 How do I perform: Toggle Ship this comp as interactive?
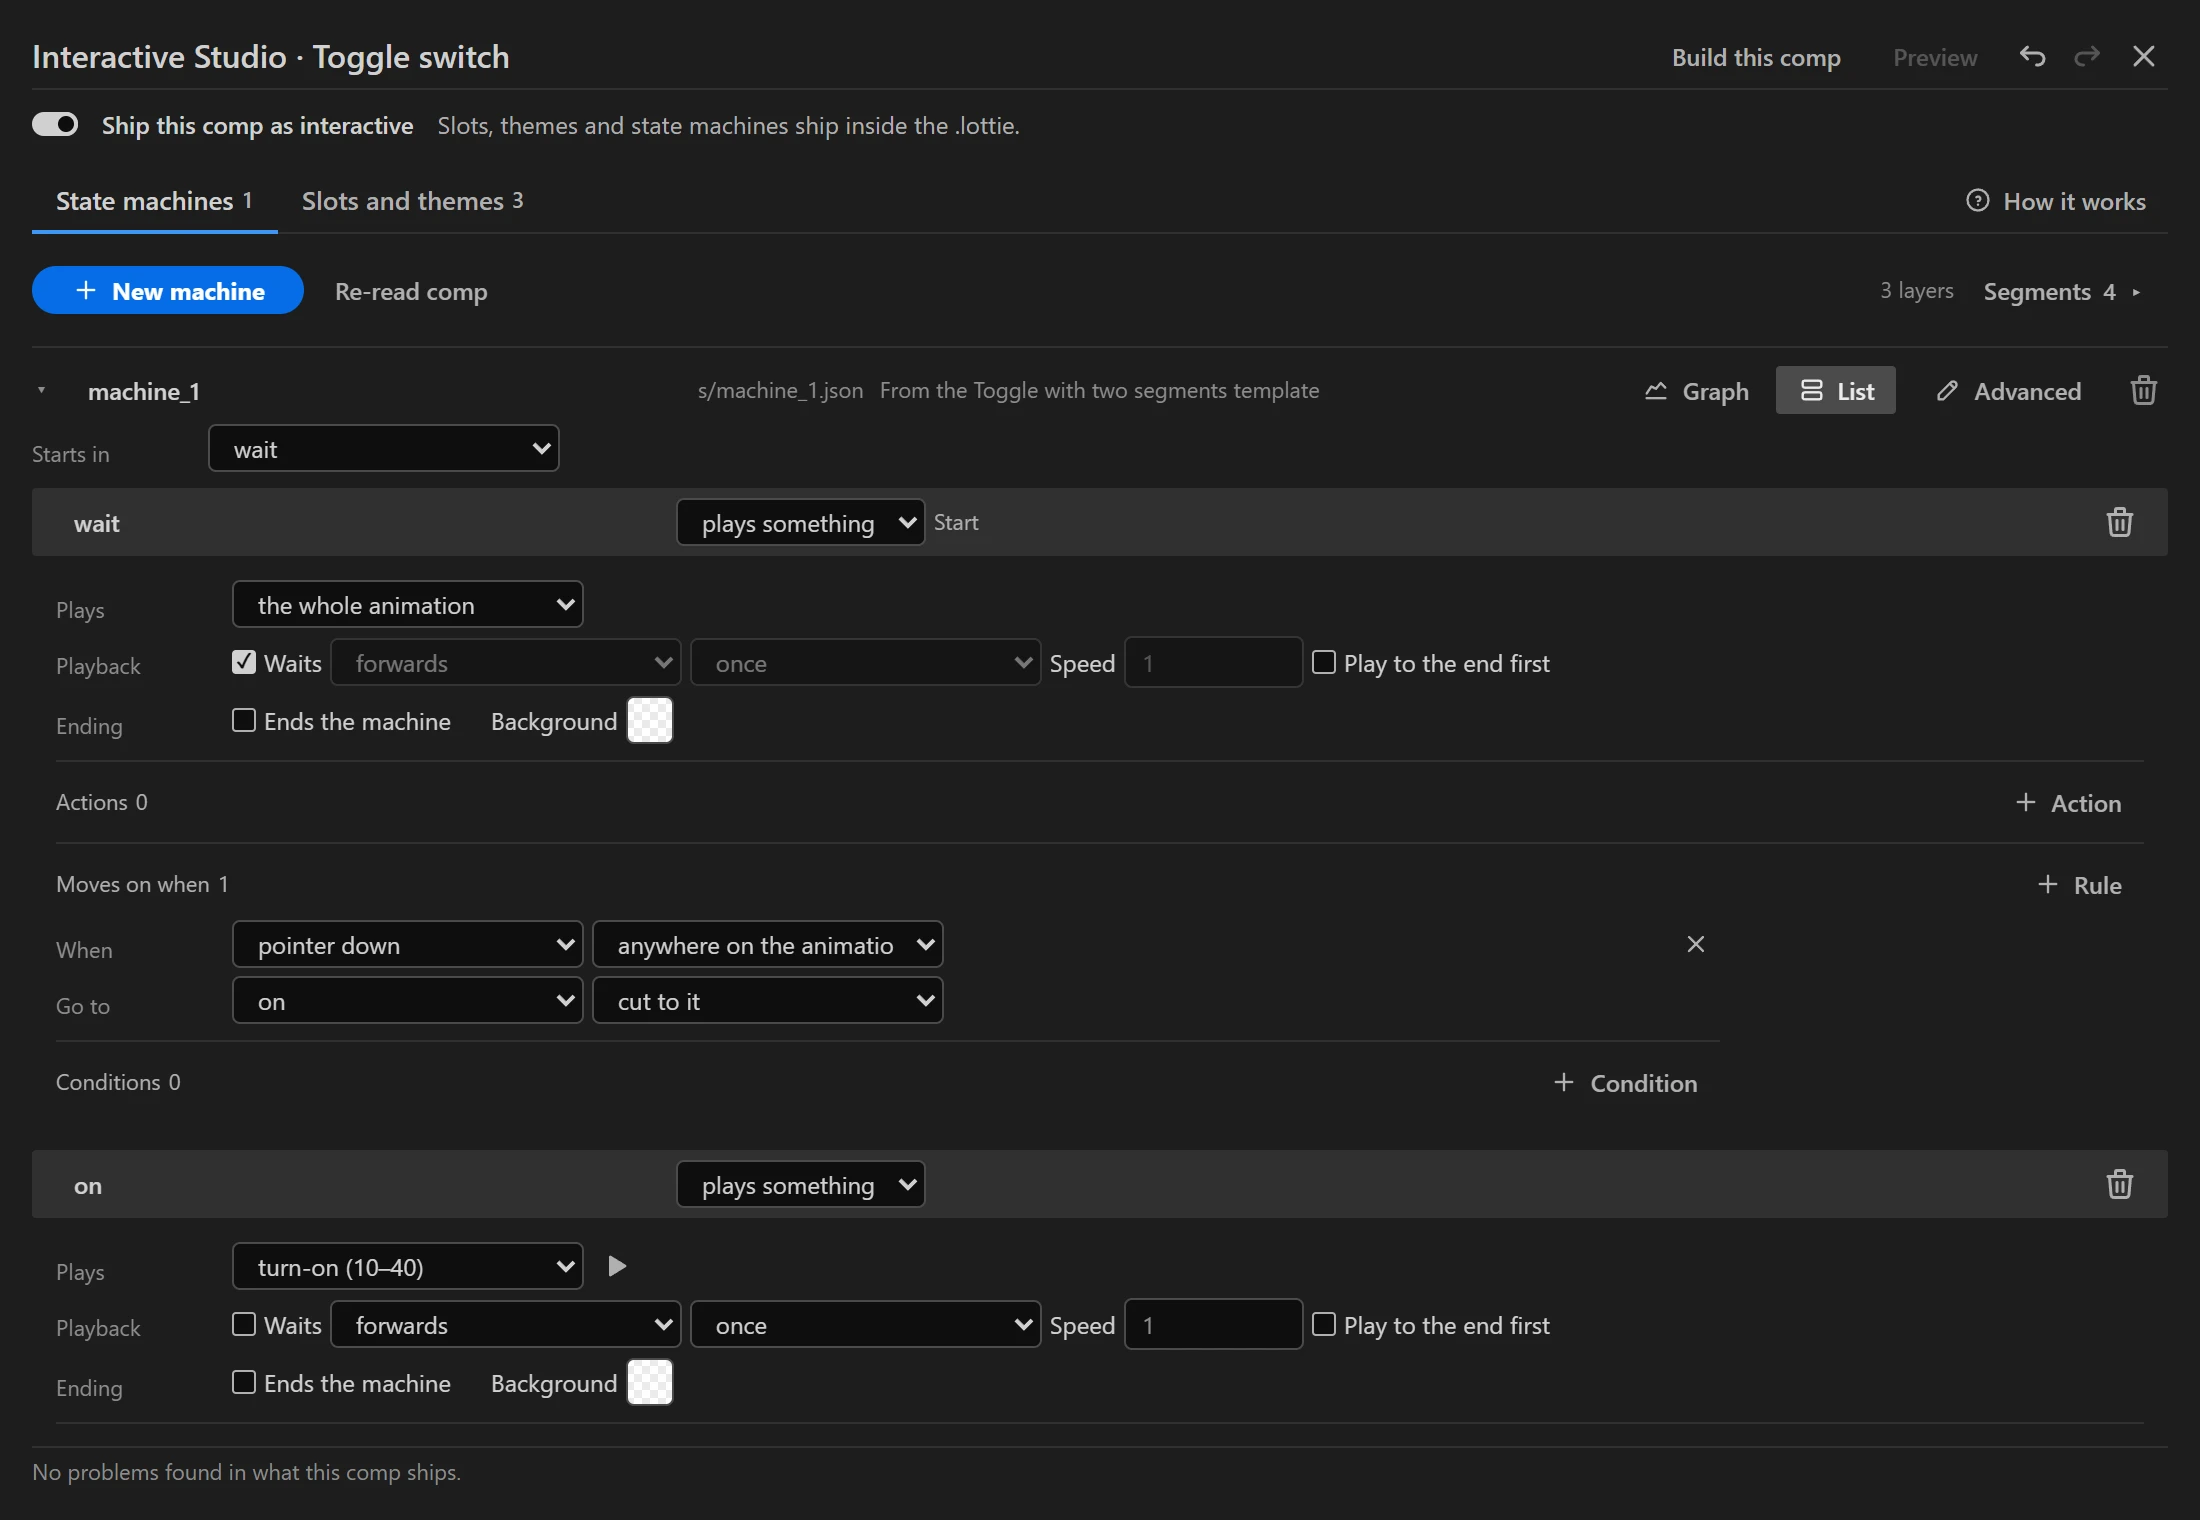[55, 124]
